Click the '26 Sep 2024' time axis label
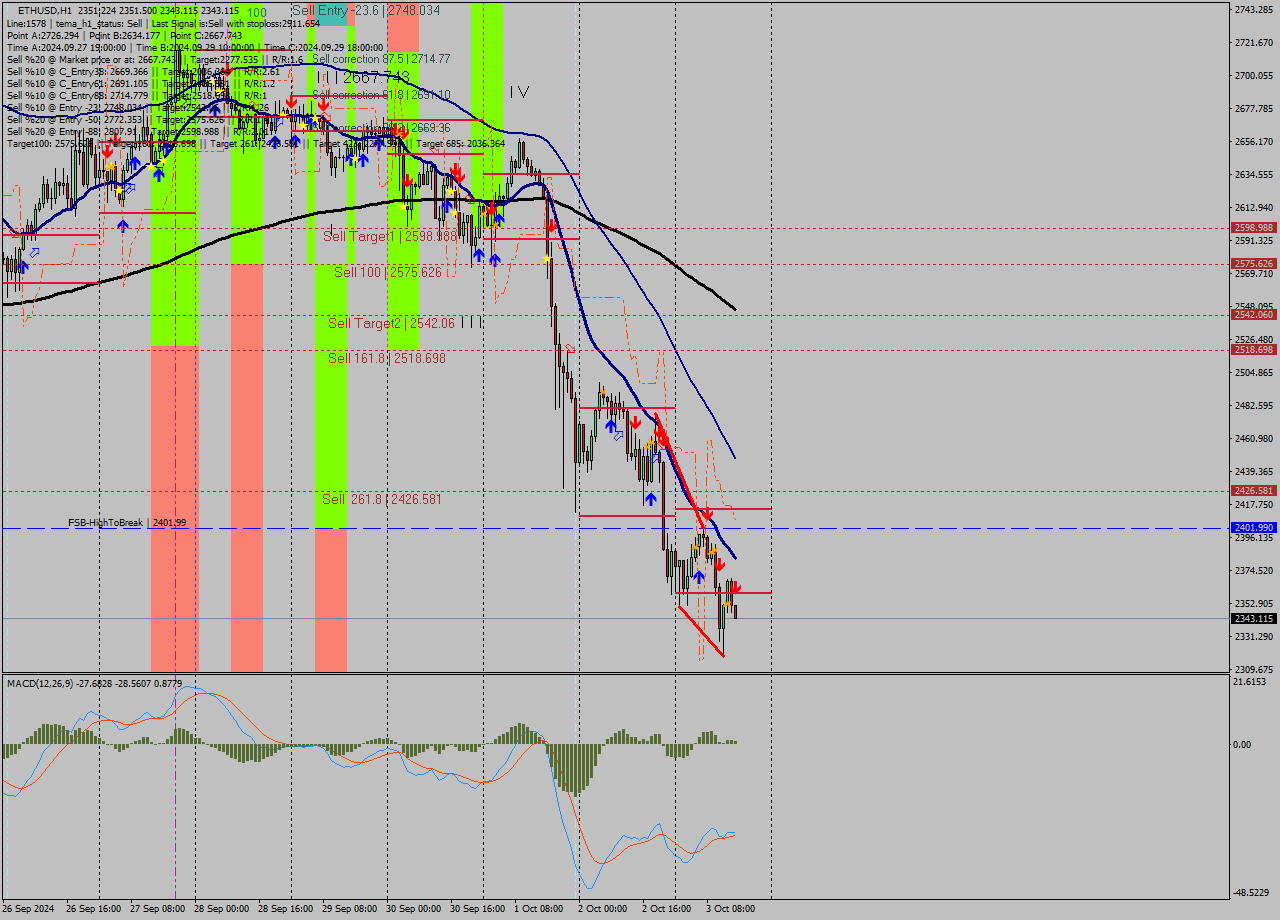The height and width of the screenshot is (920, 1280). tap(29, 909)
